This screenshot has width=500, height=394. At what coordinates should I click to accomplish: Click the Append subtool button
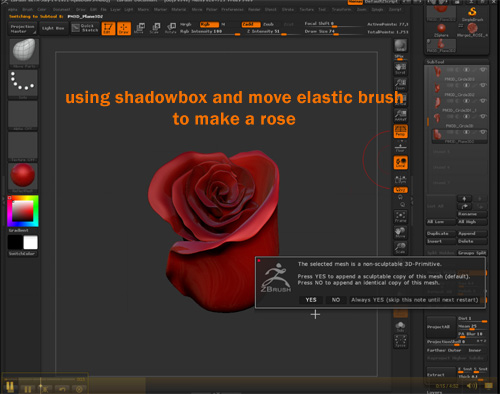(472, 233)
